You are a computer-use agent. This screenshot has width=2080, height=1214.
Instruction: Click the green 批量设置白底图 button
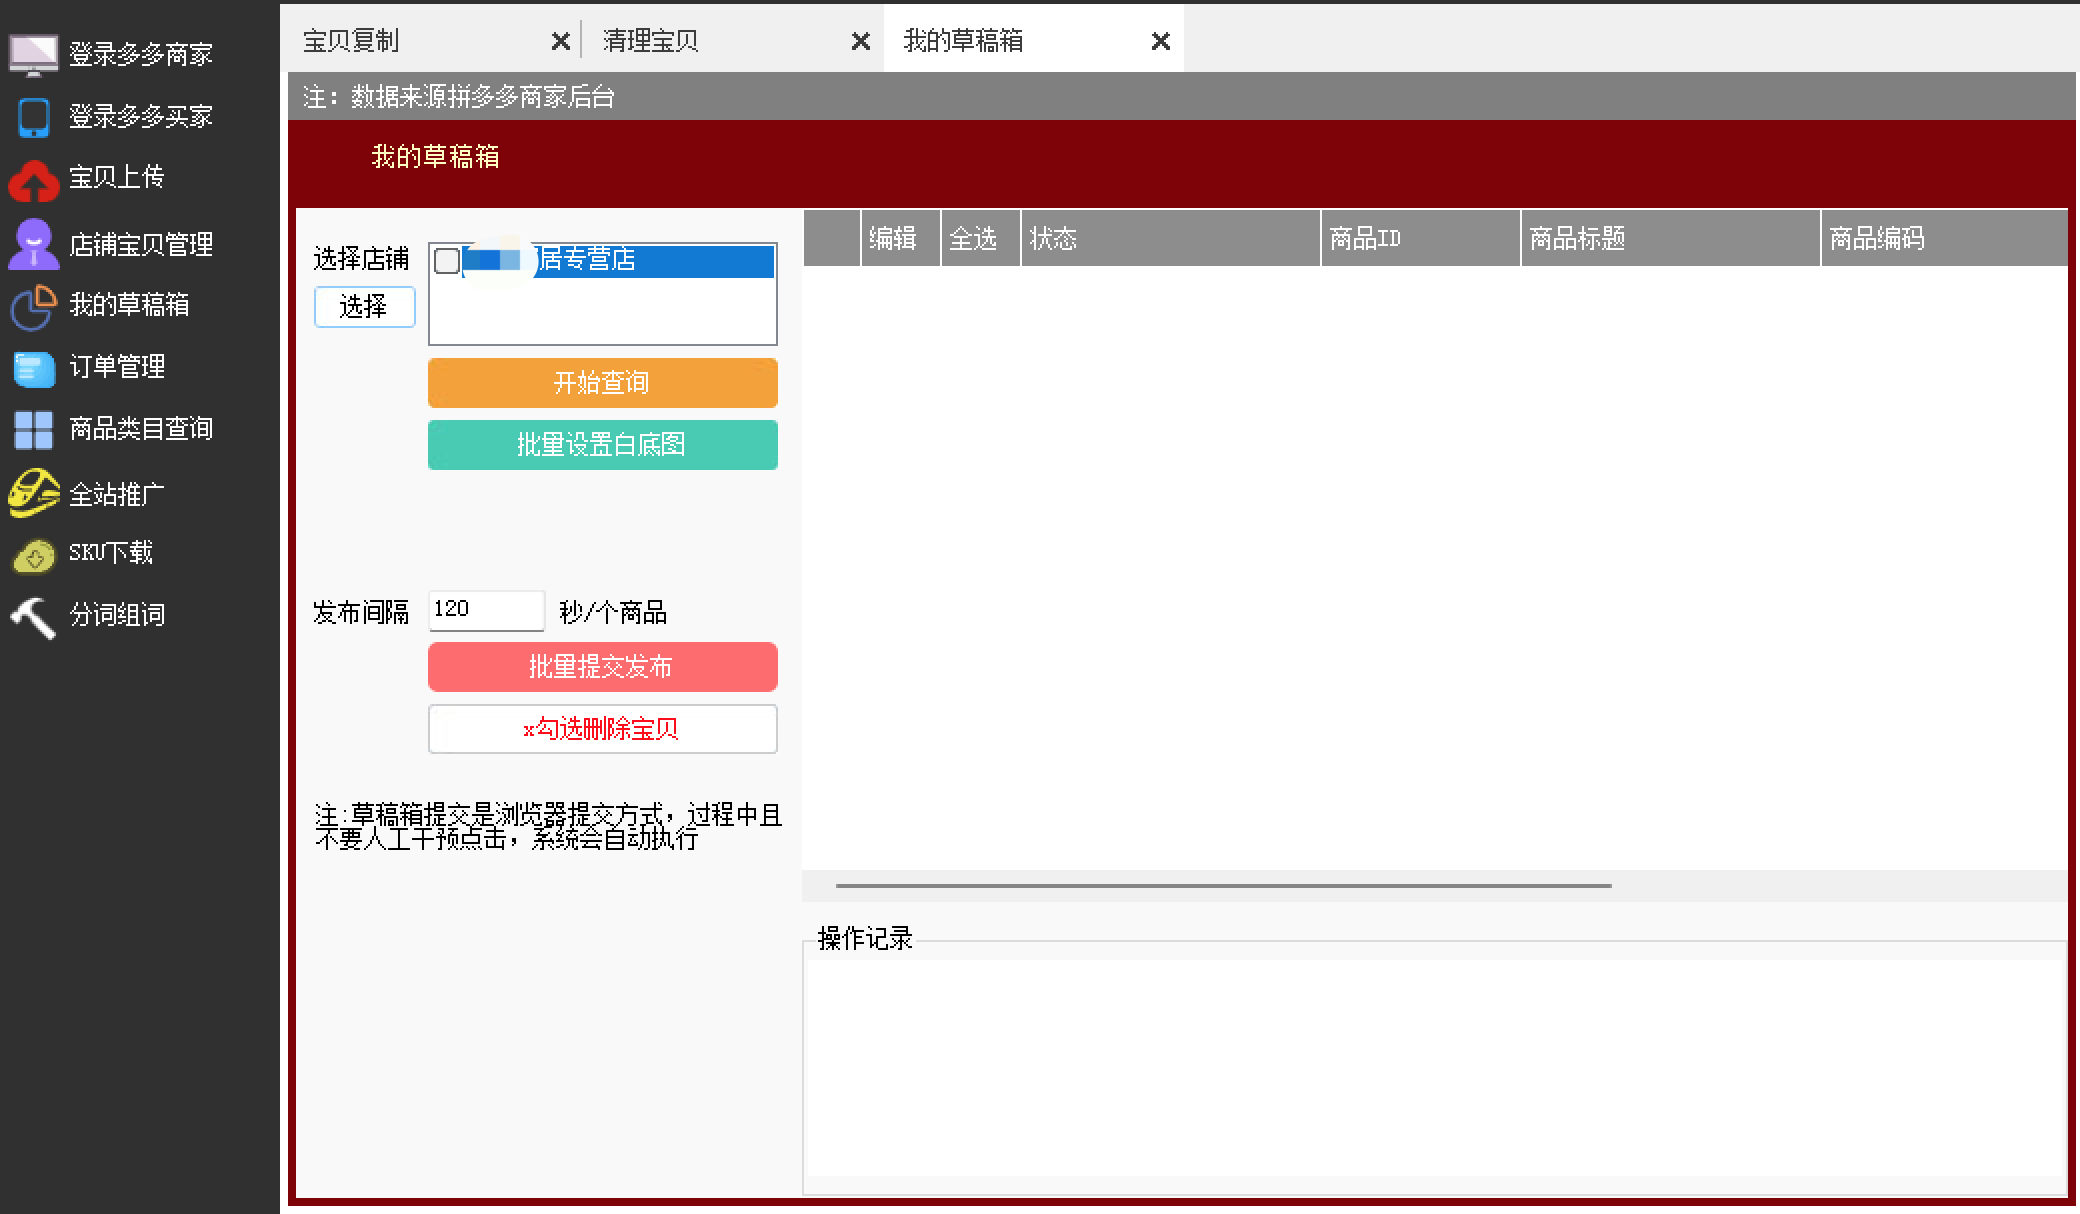(x=603, y=445)
